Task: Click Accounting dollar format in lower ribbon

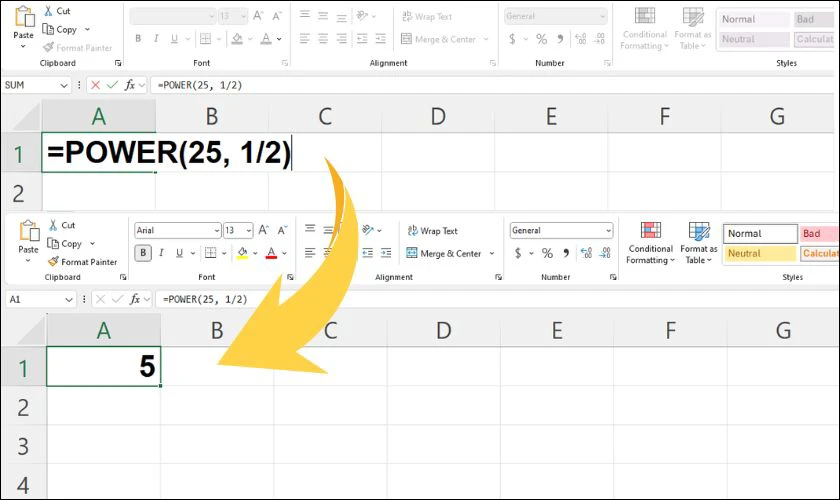Action: tap(518, 253)
